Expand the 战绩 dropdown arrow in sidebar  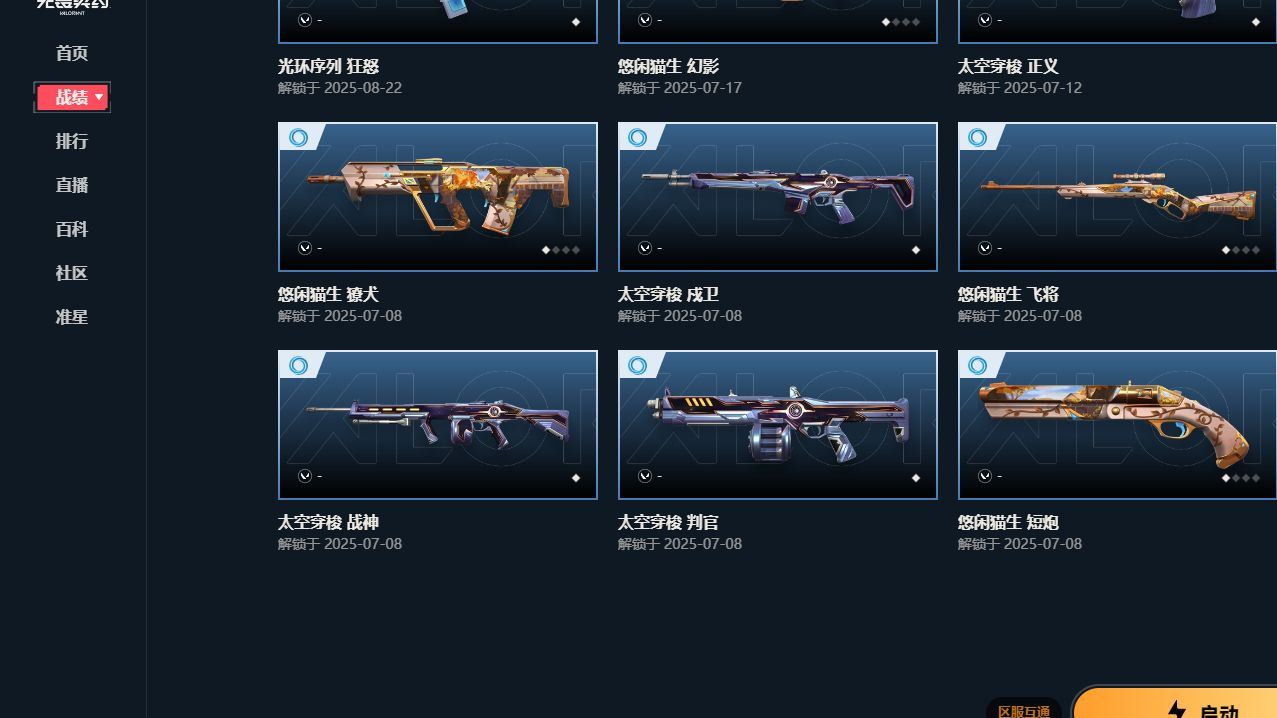coord(99,97)
